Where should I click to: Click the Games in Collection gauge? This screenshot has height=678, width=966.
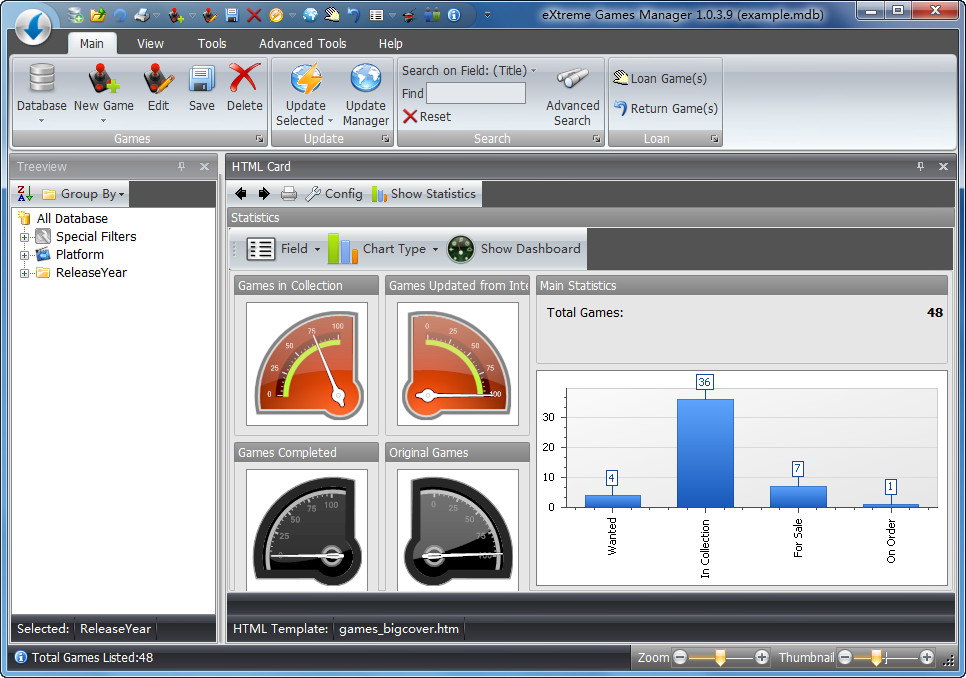pyautogui.click(x=307, y=364)
